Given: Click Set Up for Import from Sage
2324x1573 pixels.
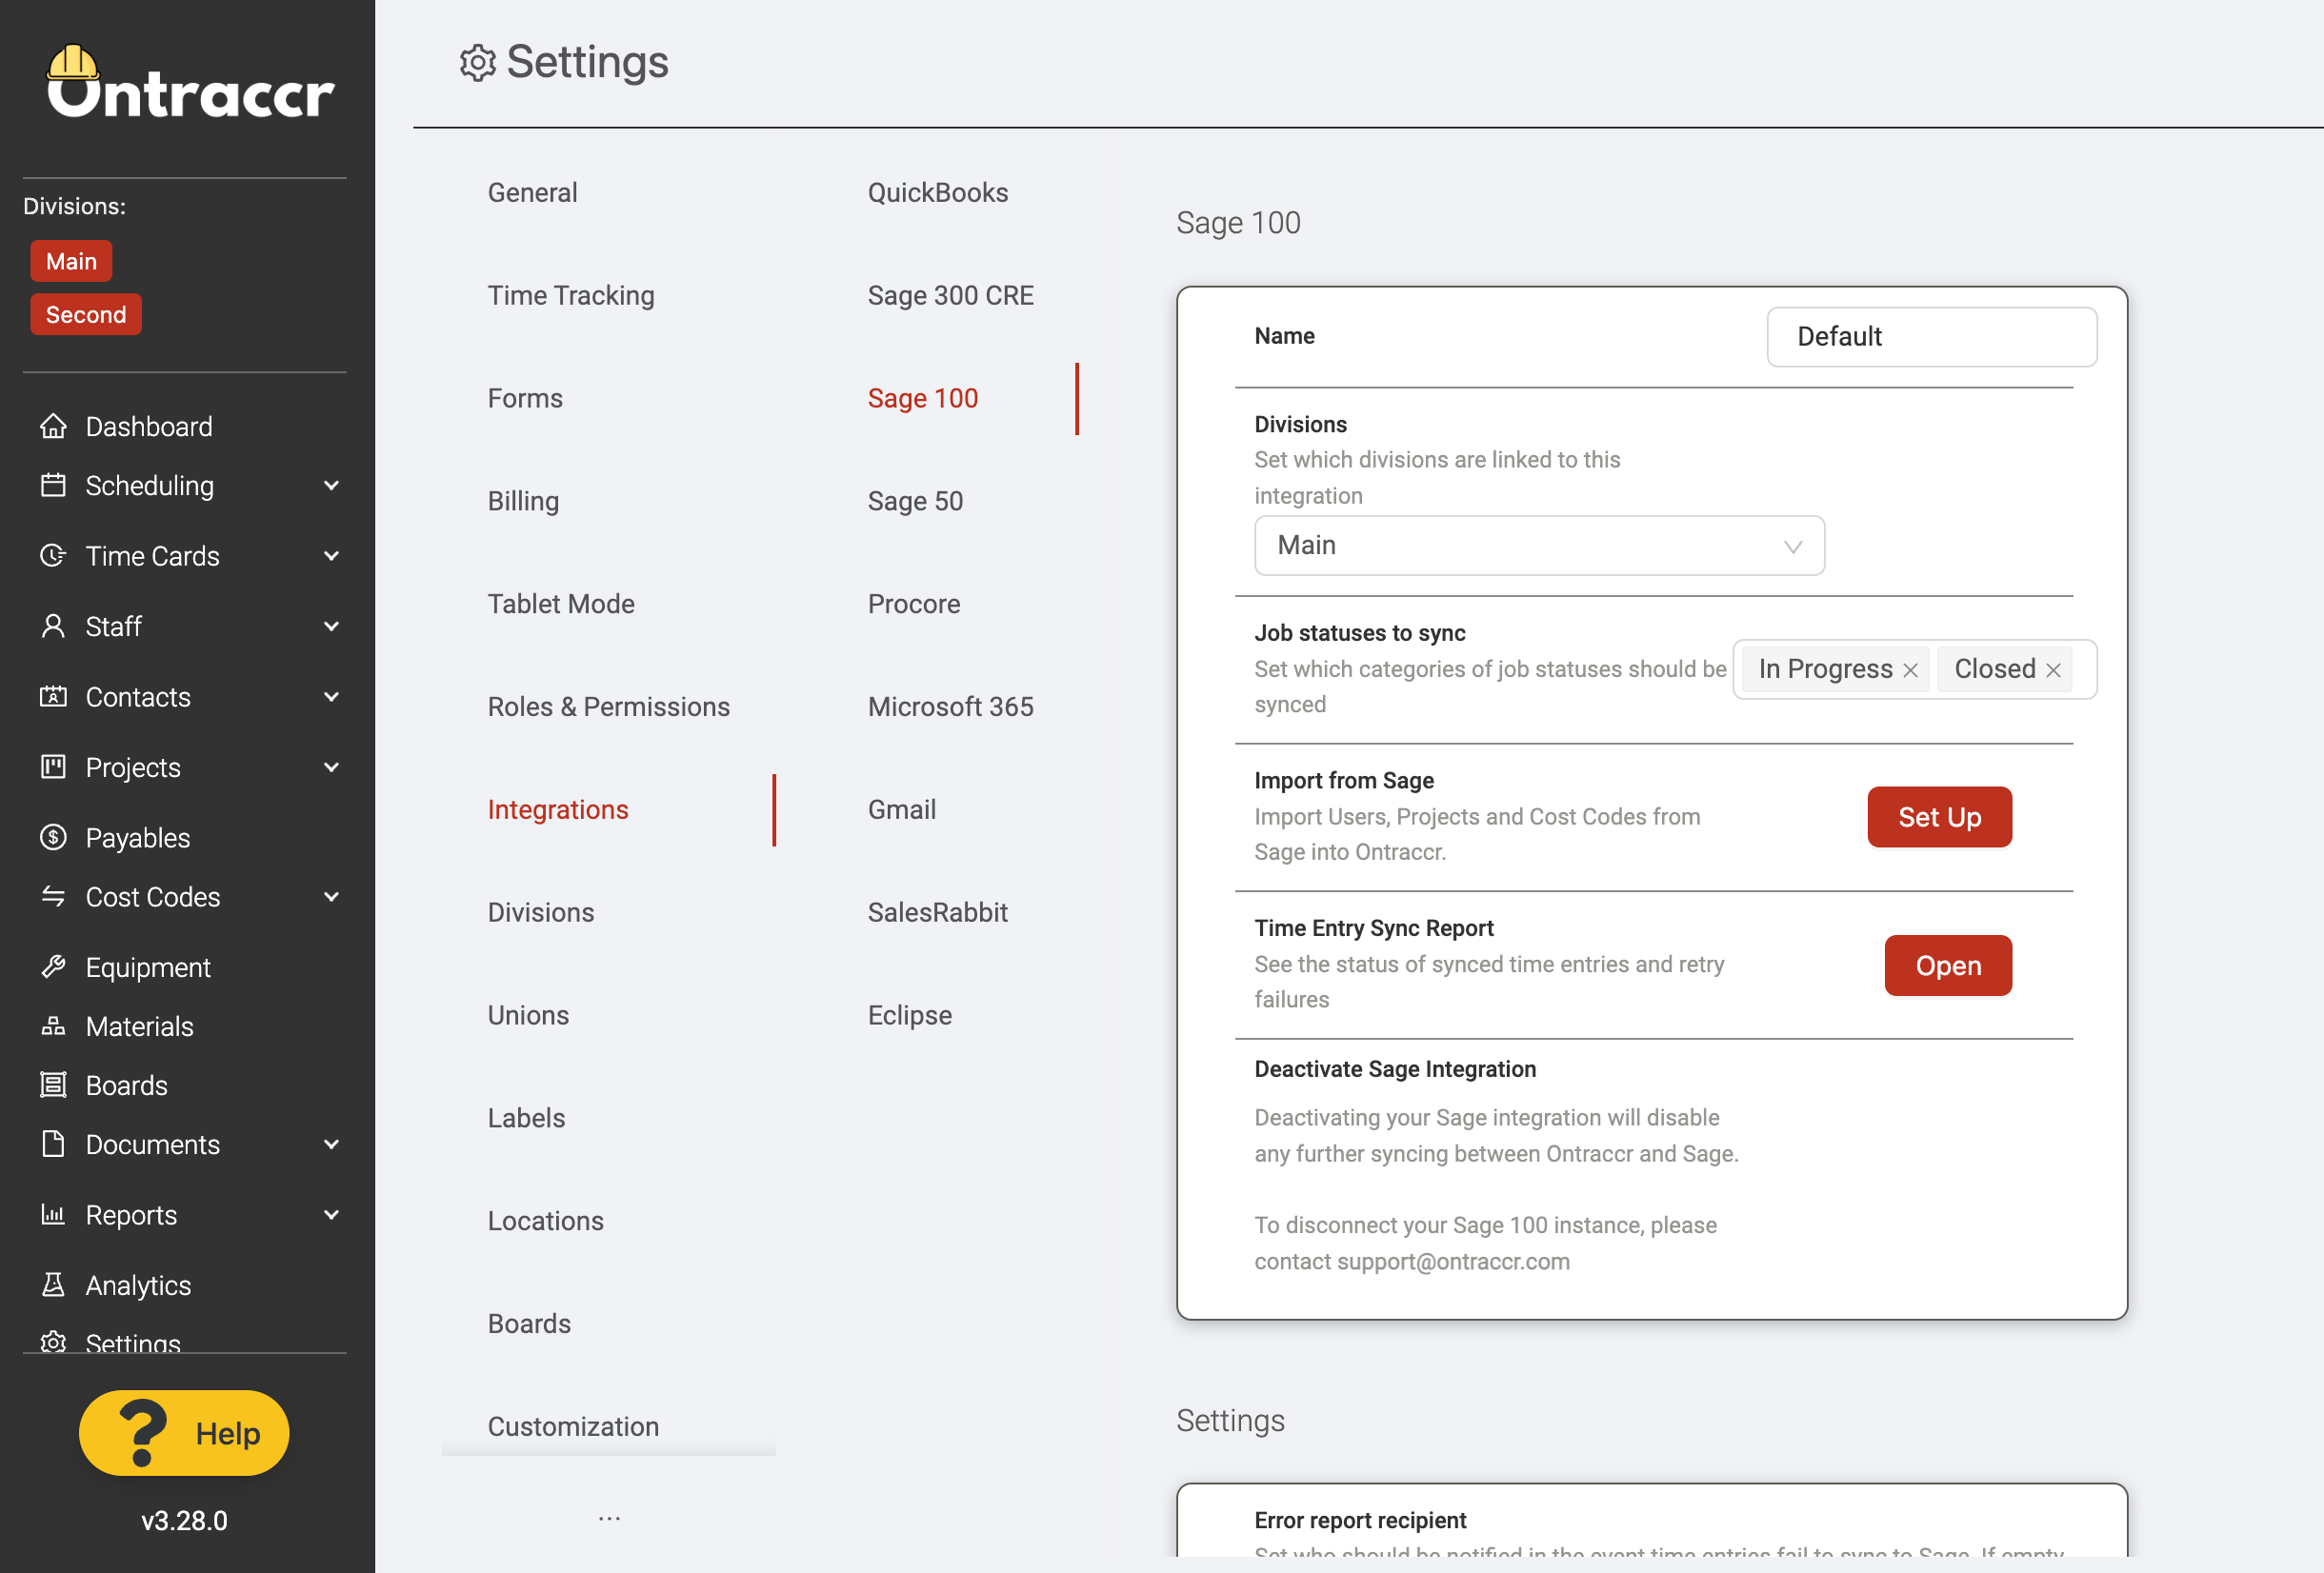Looking at the screenshot, I should (x=1940, y=817).
